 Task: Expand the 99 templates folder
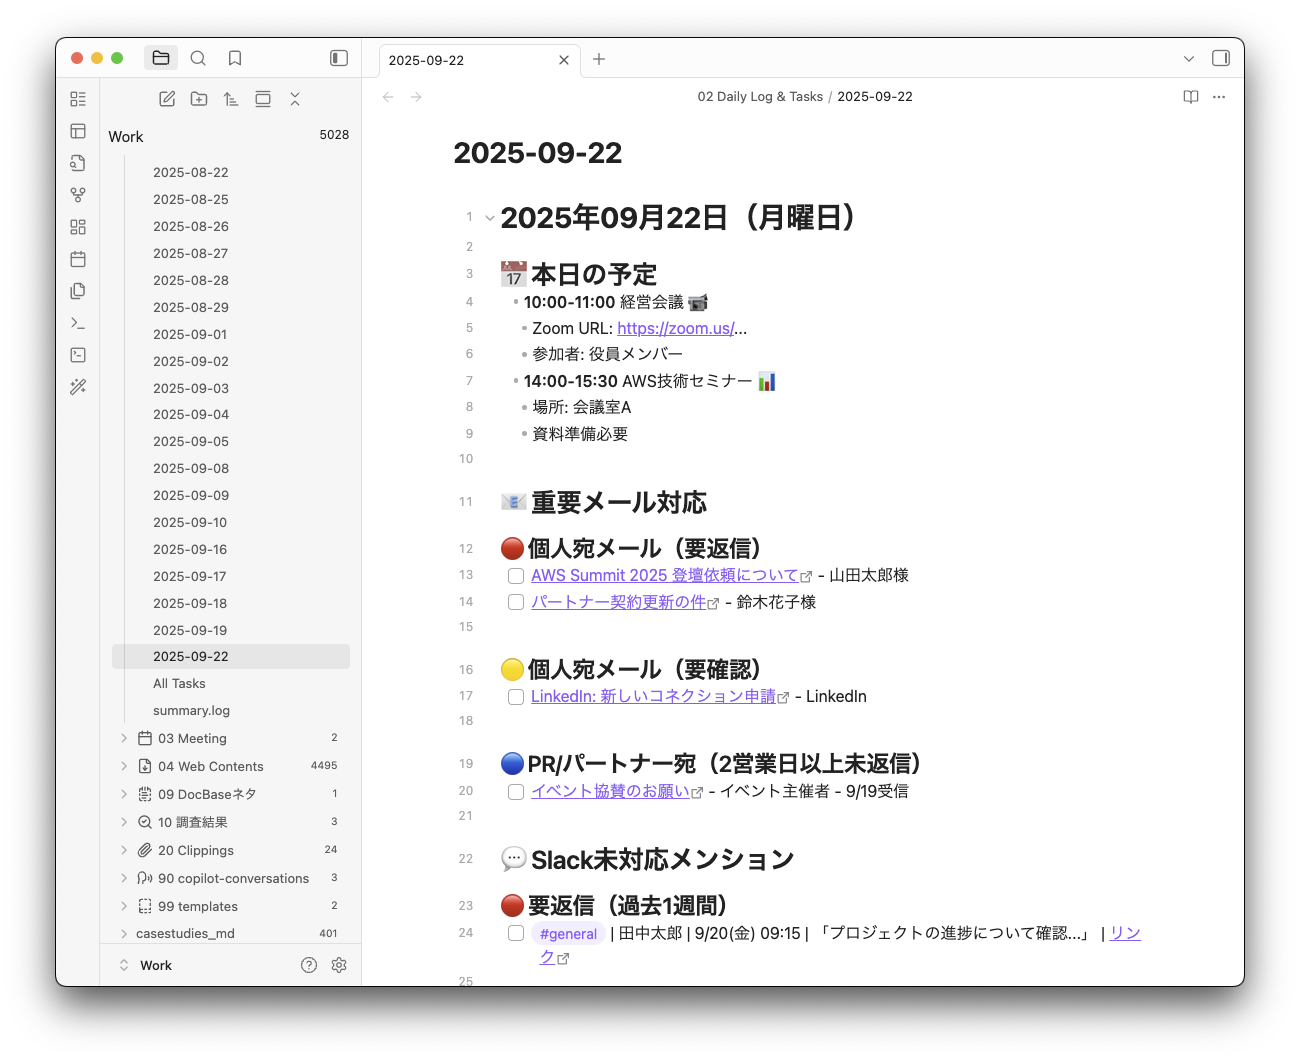click(124, 906)
